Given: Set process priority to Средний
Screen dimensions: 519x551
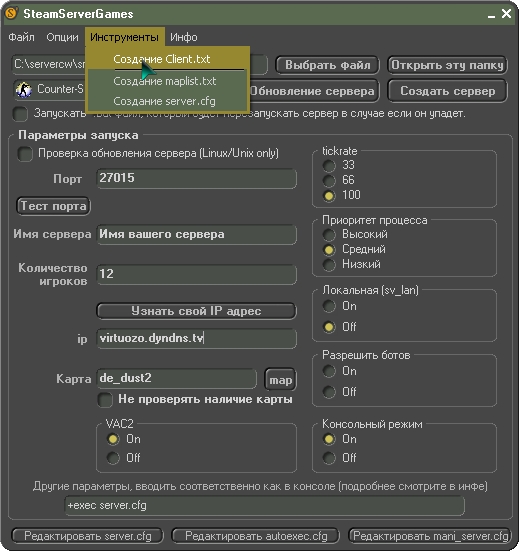Looking at the screenshot, I should click(329, 250).
